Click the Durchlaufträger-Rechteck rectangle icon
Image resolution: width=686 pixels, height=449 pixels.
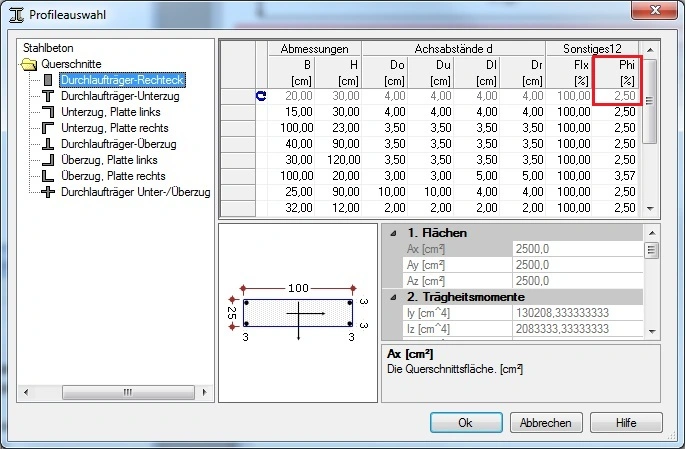point(48,80)
